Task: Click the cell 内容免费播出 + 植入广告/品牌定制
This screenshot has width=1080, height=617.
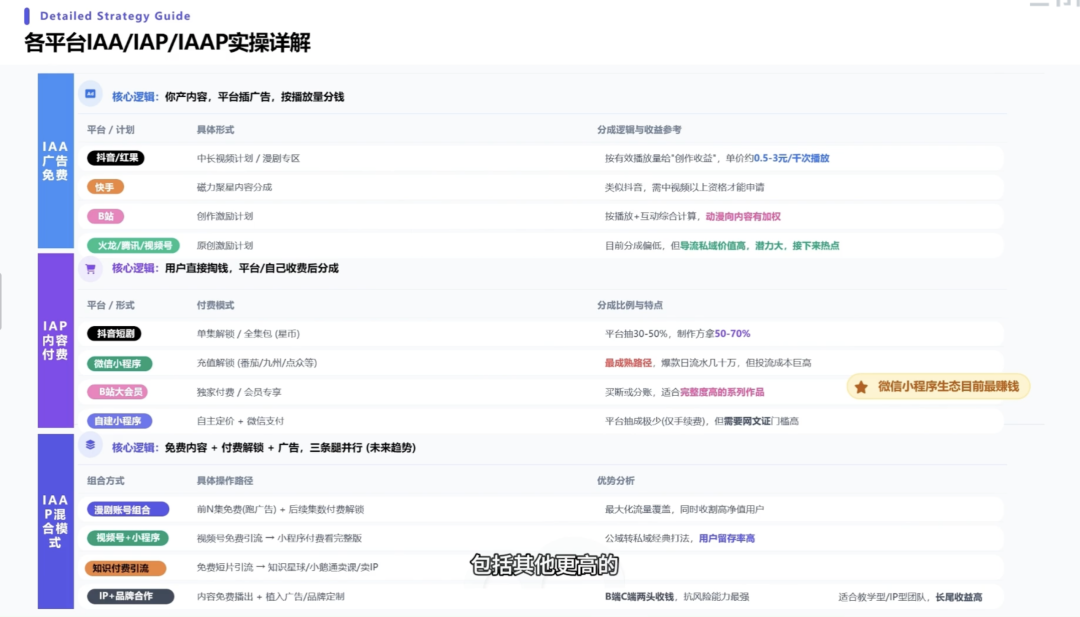Action: tap(270, 597)
